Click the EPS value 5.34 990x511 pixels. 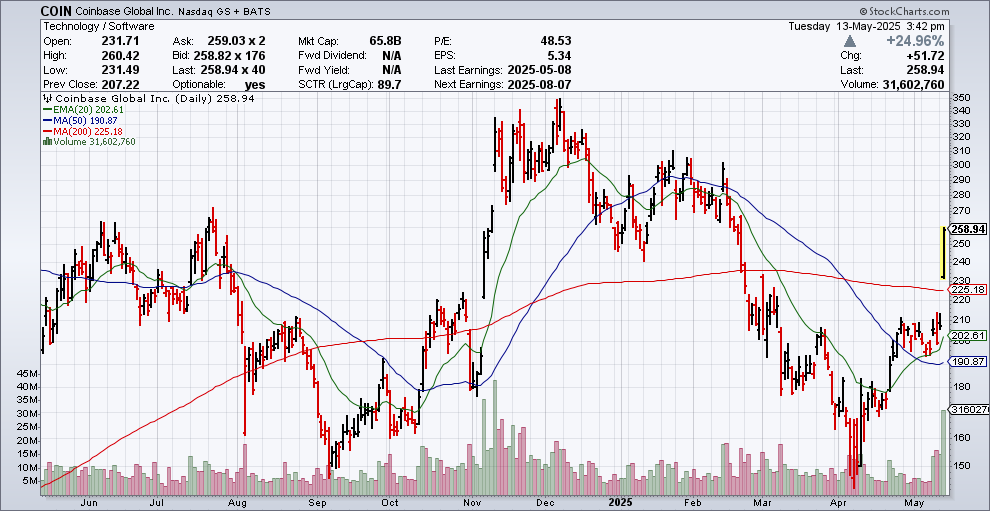[x=560, y=56]
